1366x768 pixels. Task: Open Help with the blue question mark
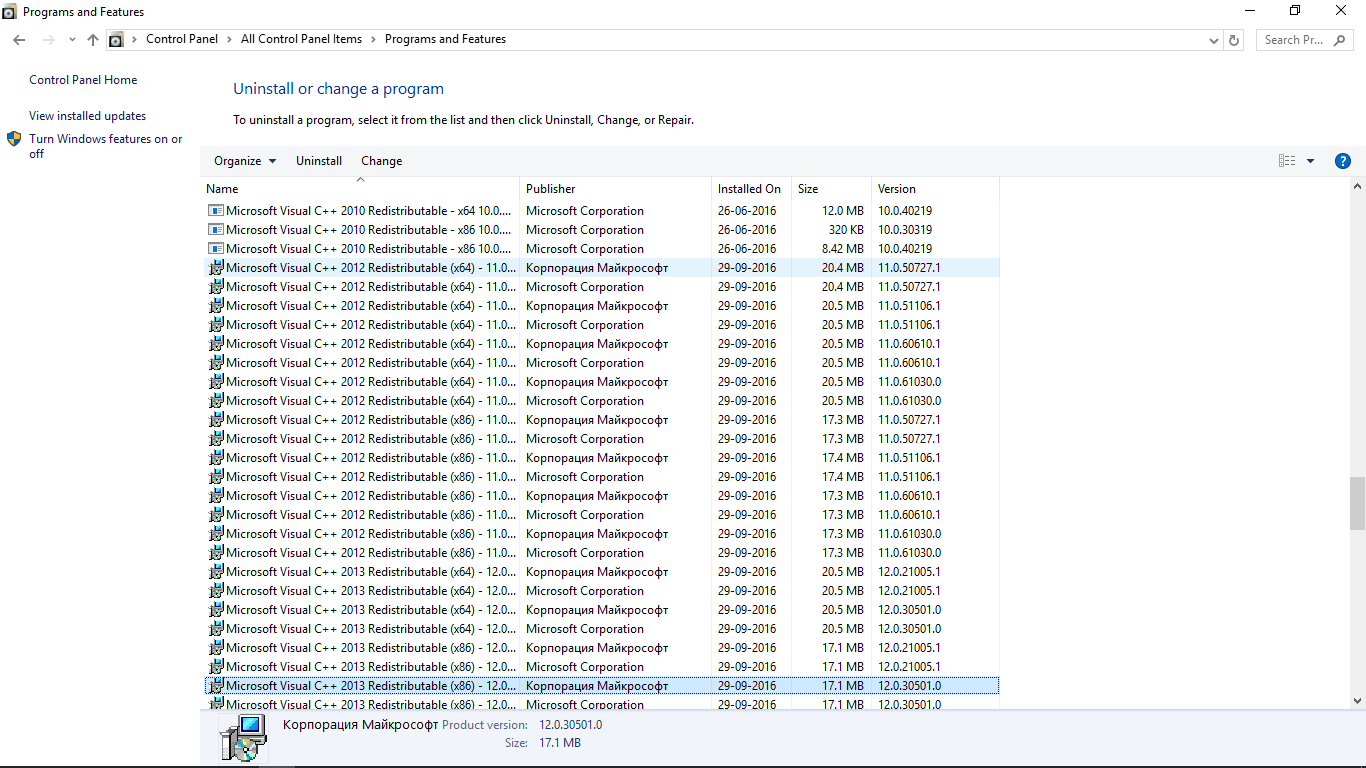click(x=1343, y=161)
